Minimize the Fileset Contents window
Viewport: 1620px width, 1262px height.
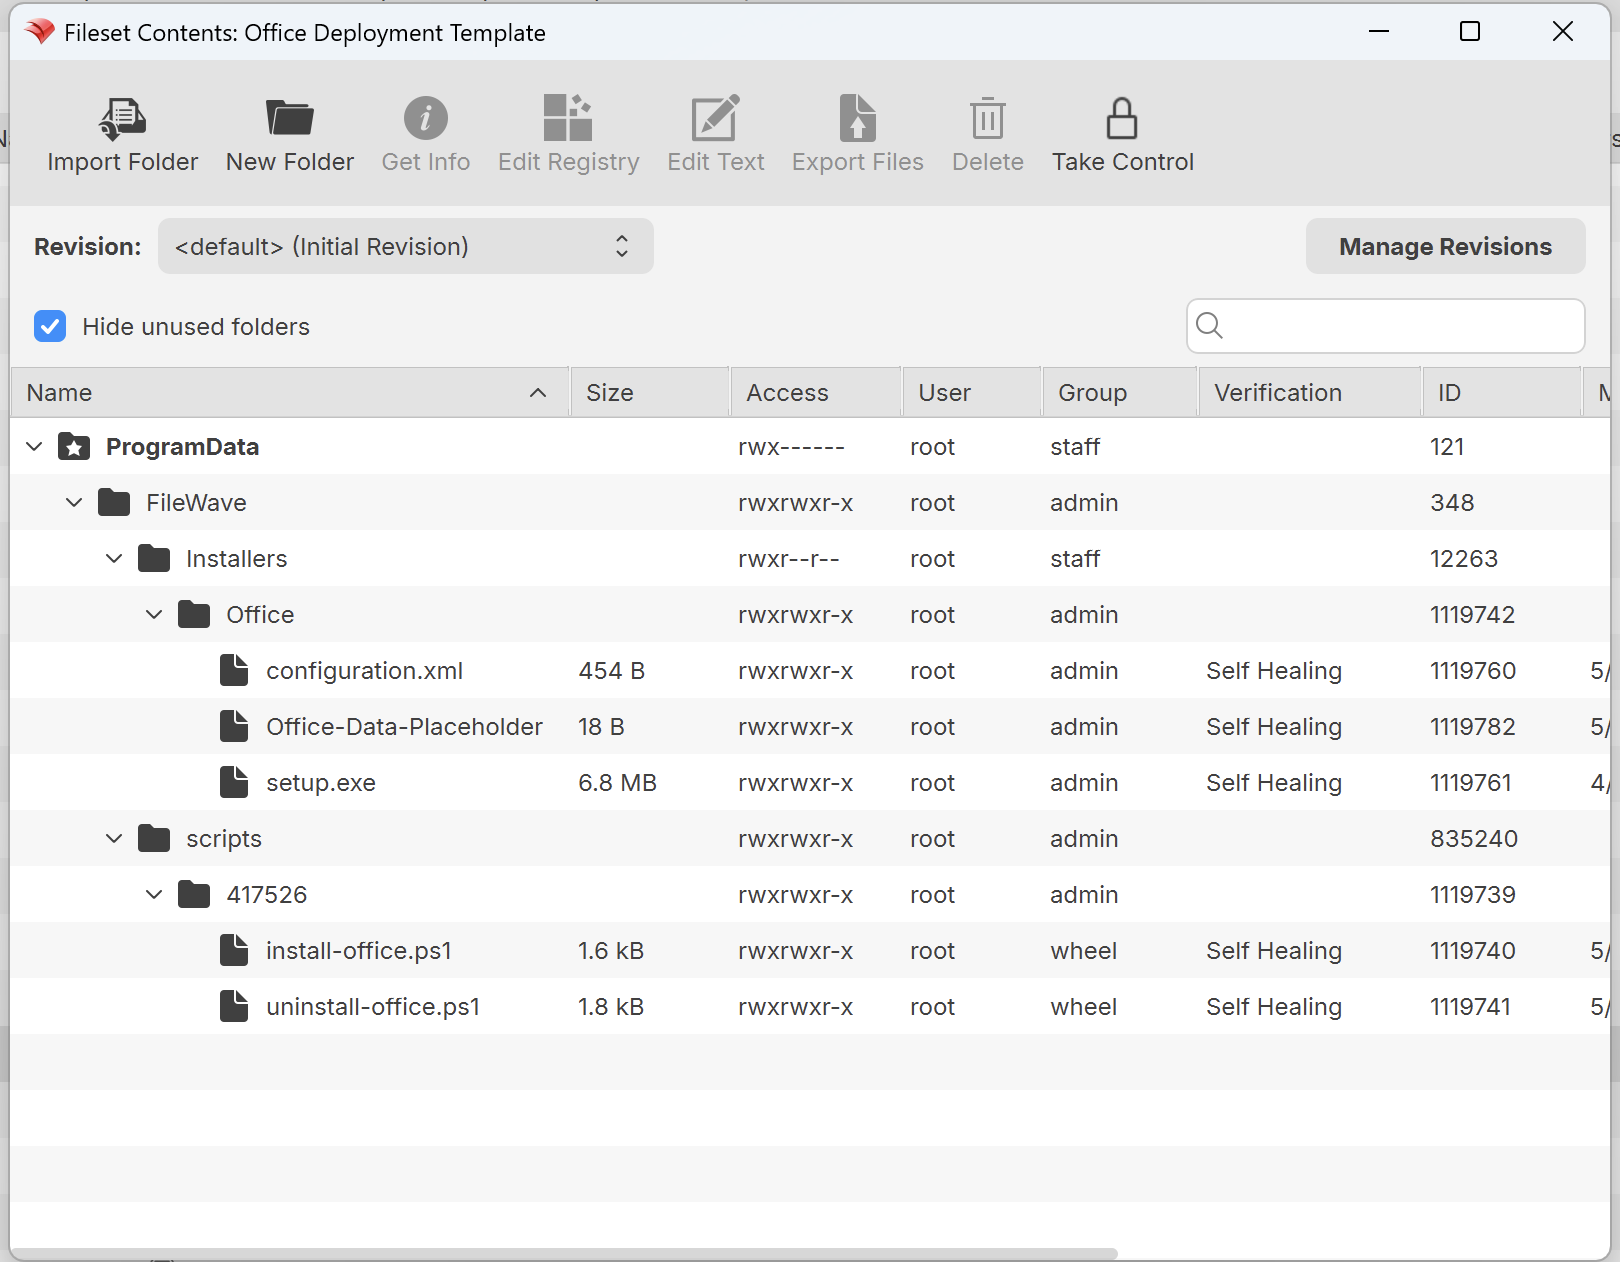click(1379, 32)
